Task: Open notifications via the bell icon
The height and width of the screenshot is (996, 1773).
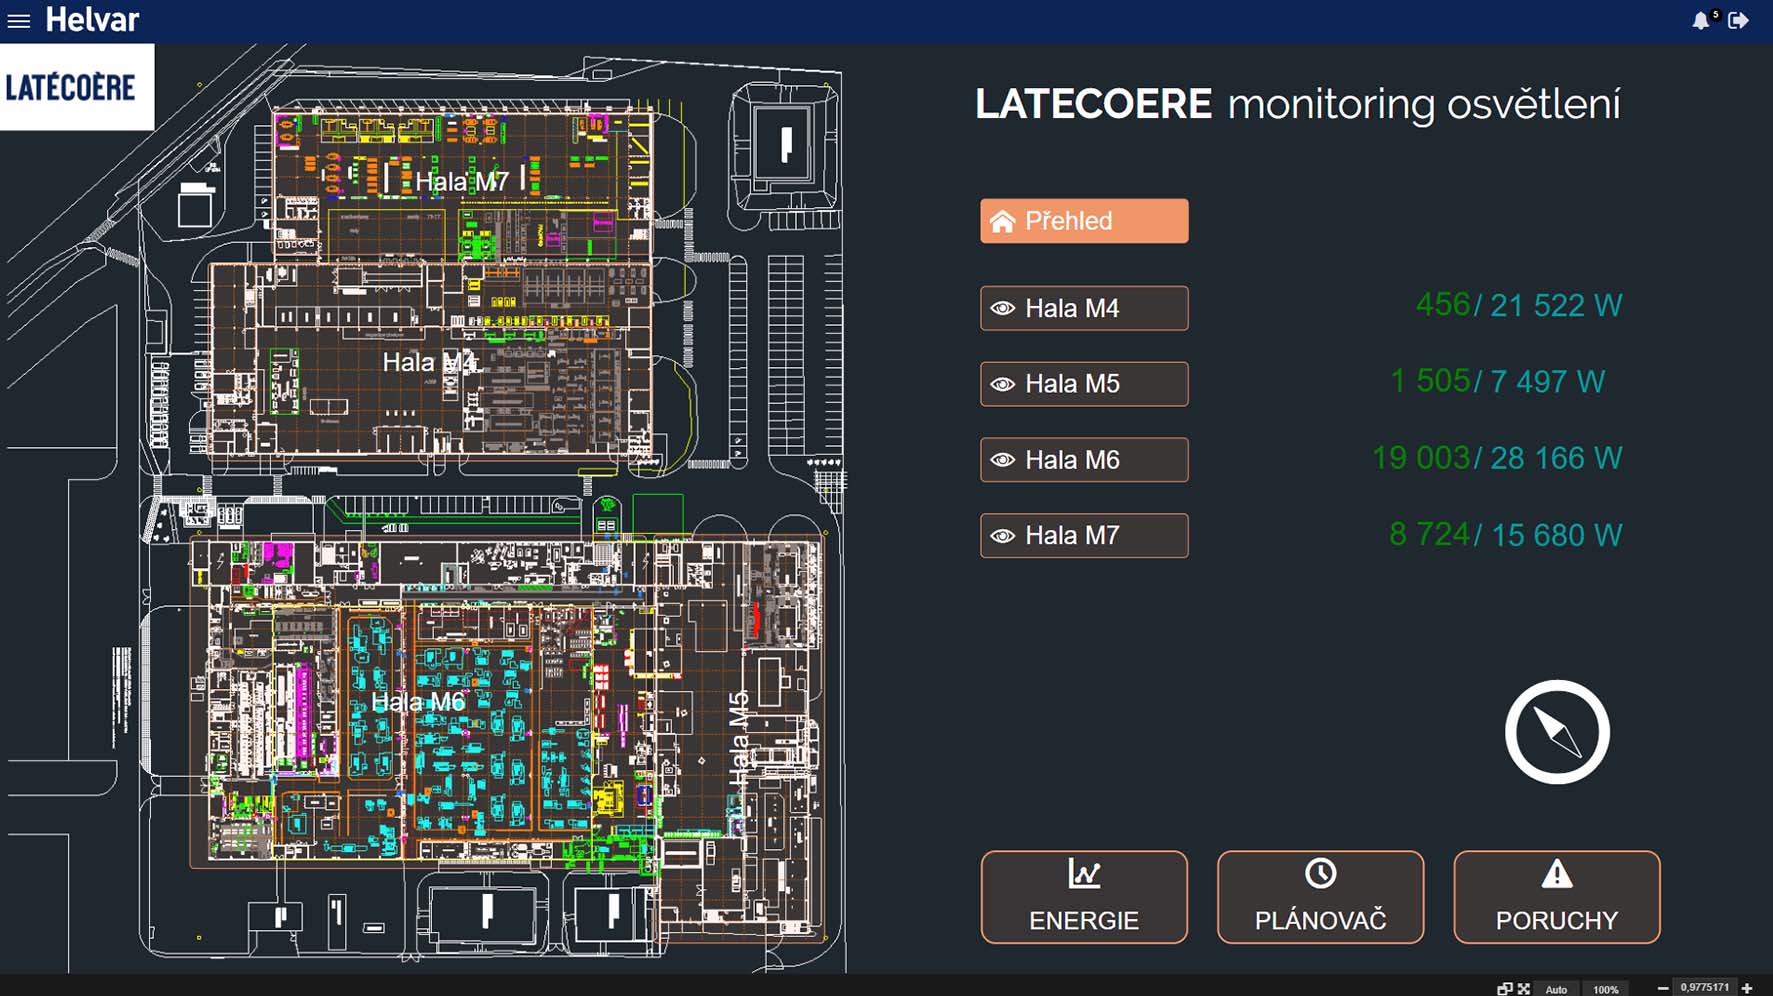Action: [x=1701, y=21]
